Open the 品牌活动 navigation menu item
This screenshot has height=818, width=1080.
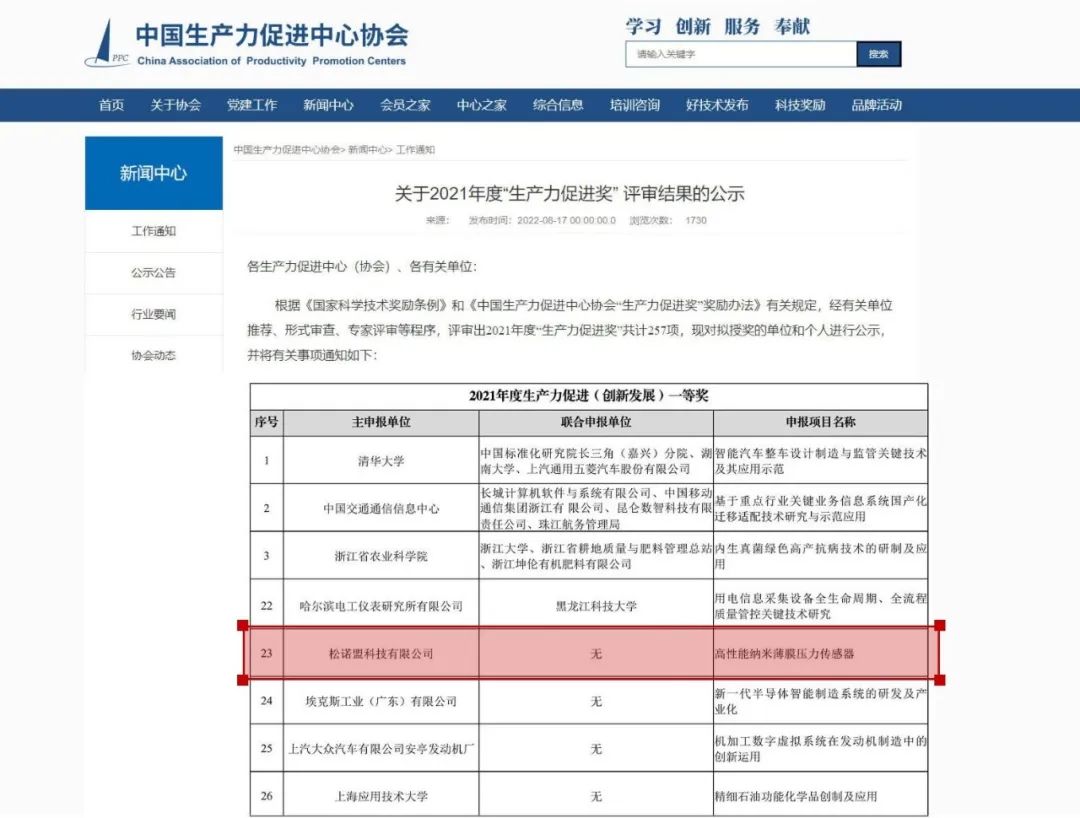(876, 105)
